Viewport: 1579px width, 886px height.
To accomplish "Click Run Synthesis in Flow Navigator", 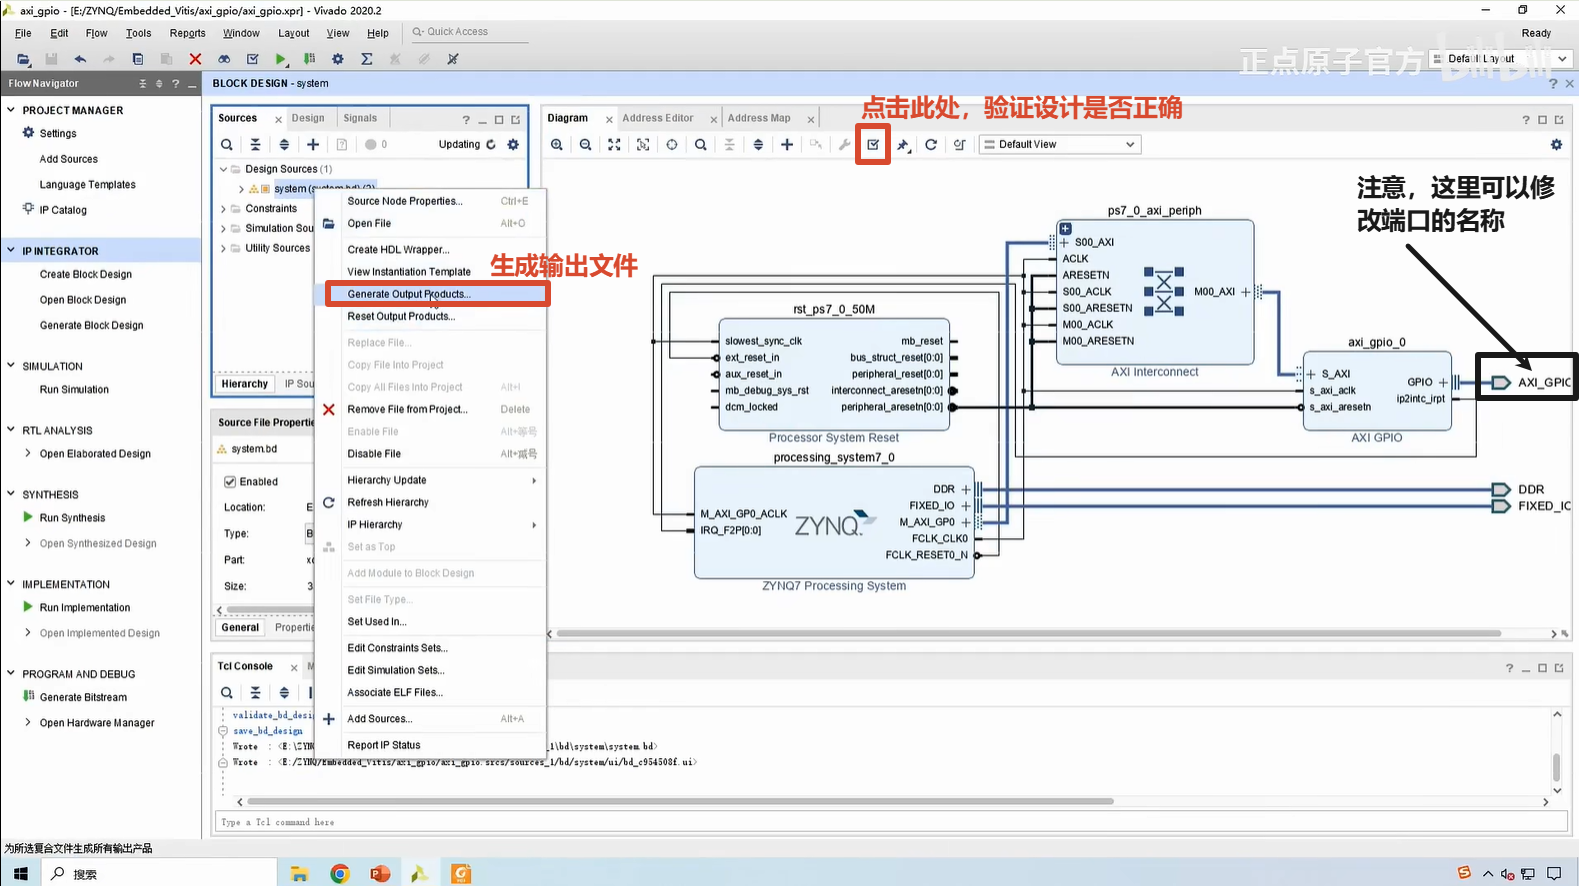I will click(x=72, y=518).
